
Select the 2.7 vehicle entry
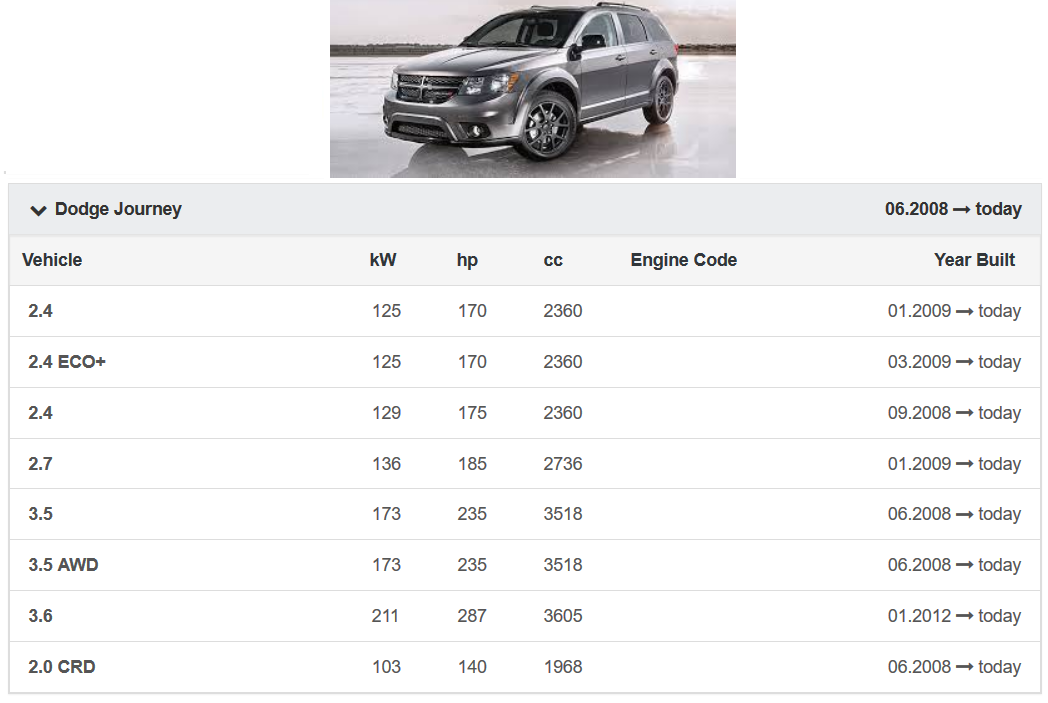40,464
